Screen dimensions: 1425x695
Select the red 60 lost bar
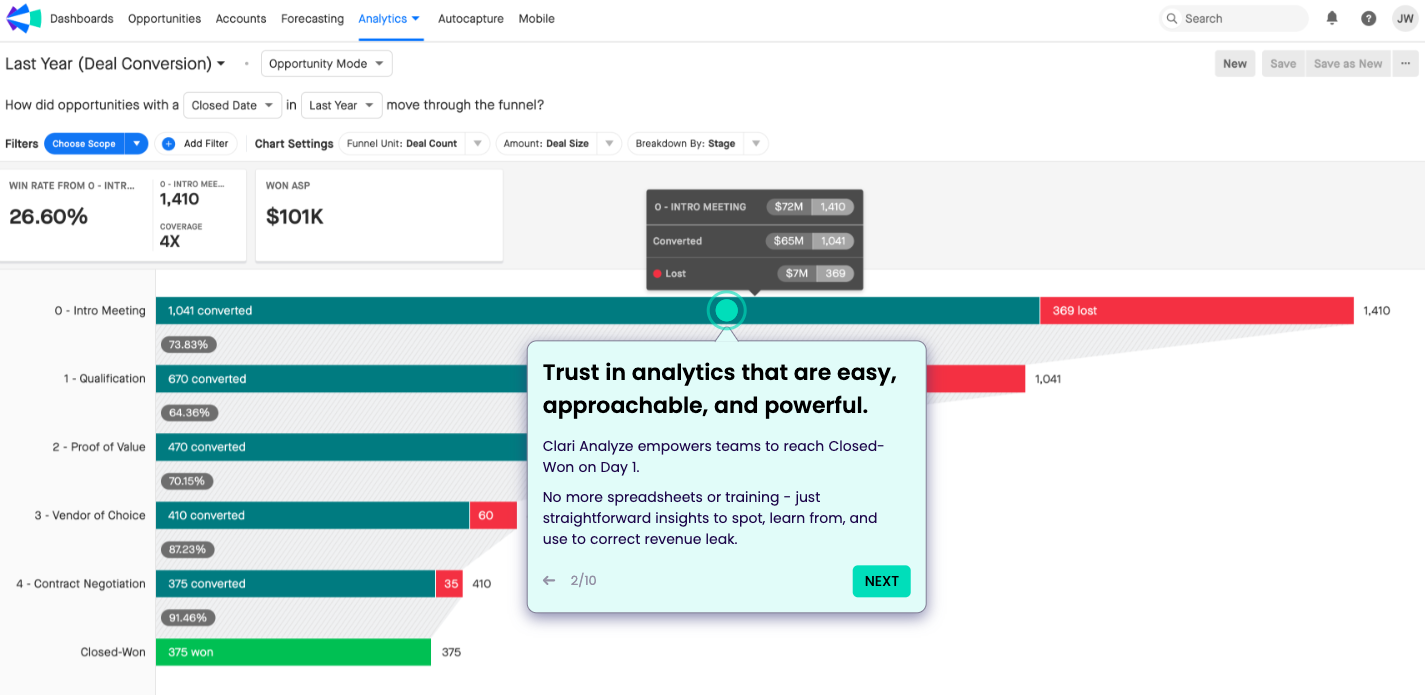coord(493,516)
